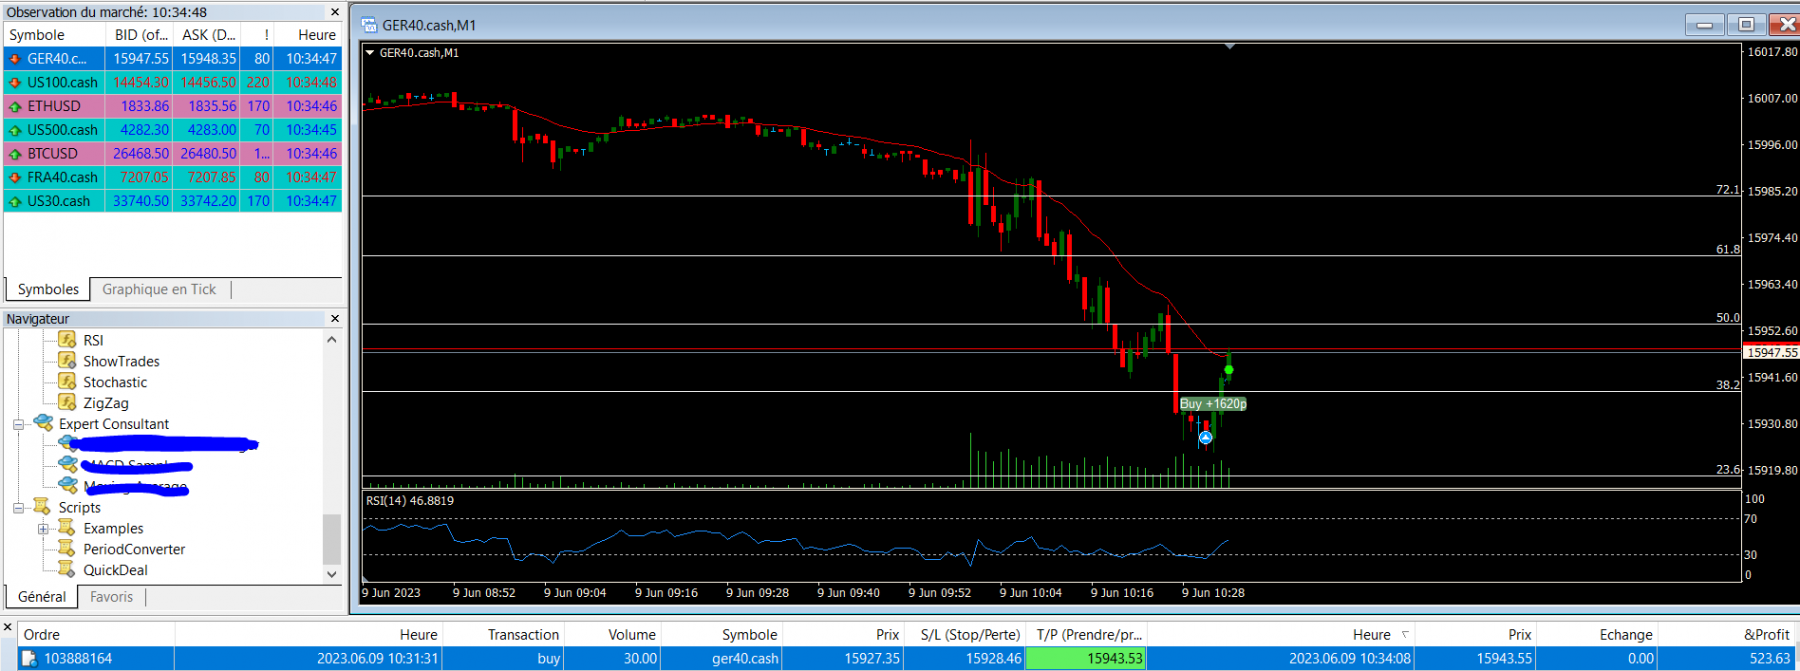This screenshot has width=1800, height=671.
Task: Click the PeriodConverter script icon
Action: pyautogui.click(x=67, y=548)
